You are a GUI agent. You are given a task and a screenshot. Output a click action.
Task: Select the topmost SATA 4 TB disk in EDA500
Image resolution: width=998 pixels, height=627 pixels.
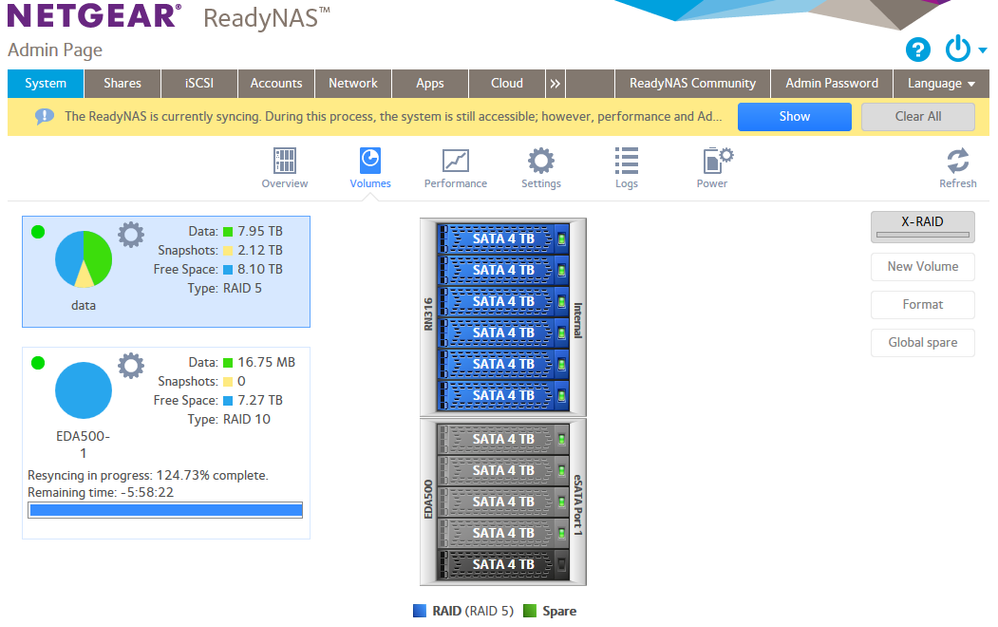(503, 439)
